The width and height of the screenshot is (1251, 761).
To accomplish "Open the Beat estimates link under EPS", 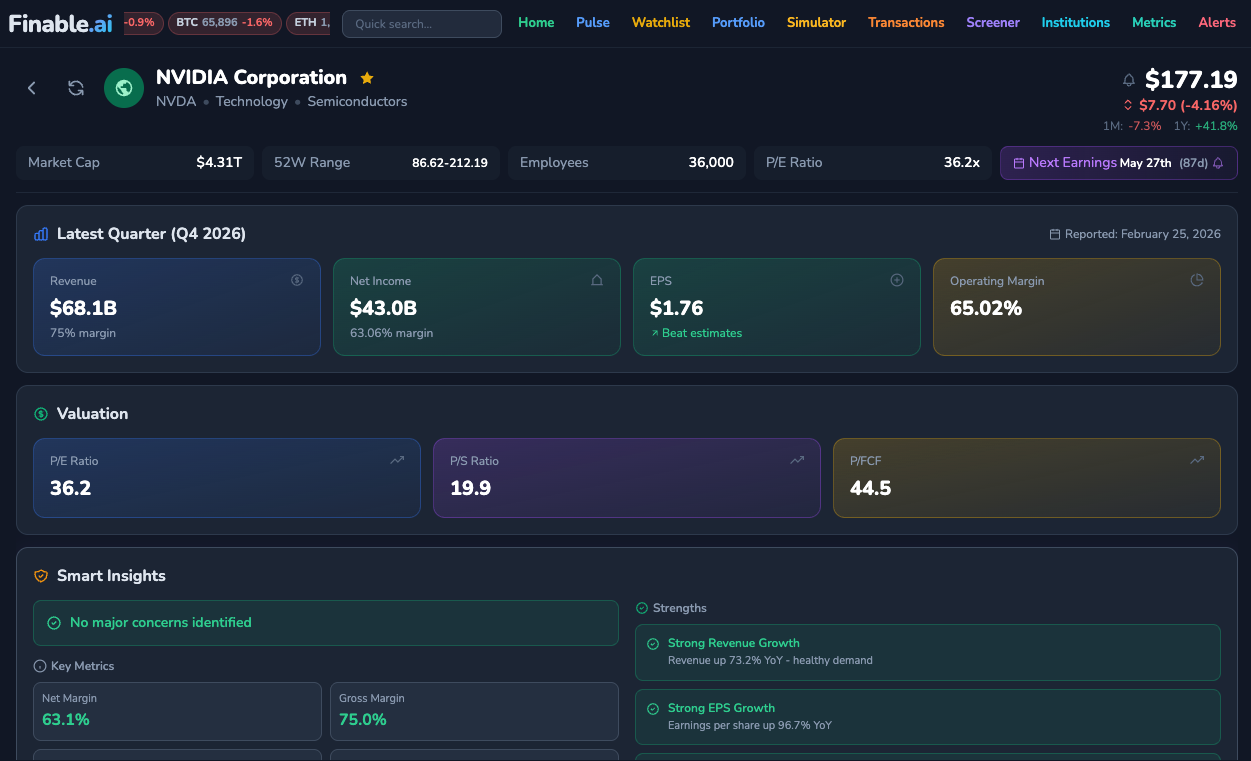I will [695, 333].
